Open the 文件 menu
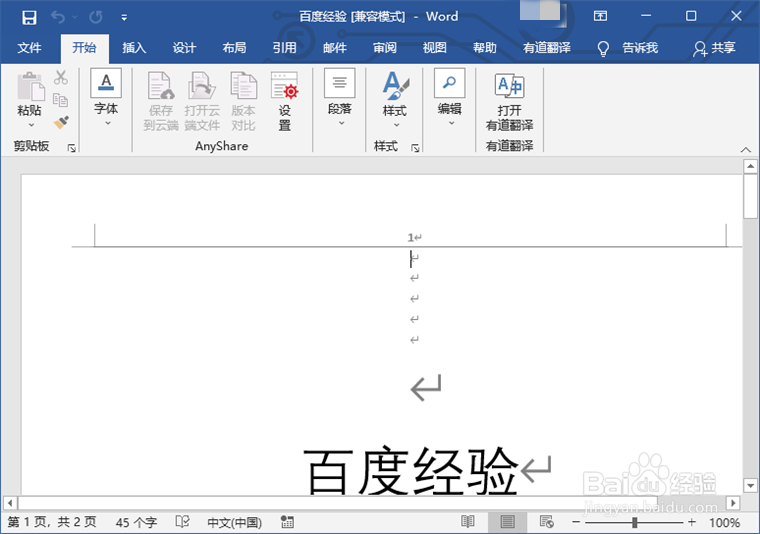The height and width of the screenshot is (534, 760). [30, 47]
